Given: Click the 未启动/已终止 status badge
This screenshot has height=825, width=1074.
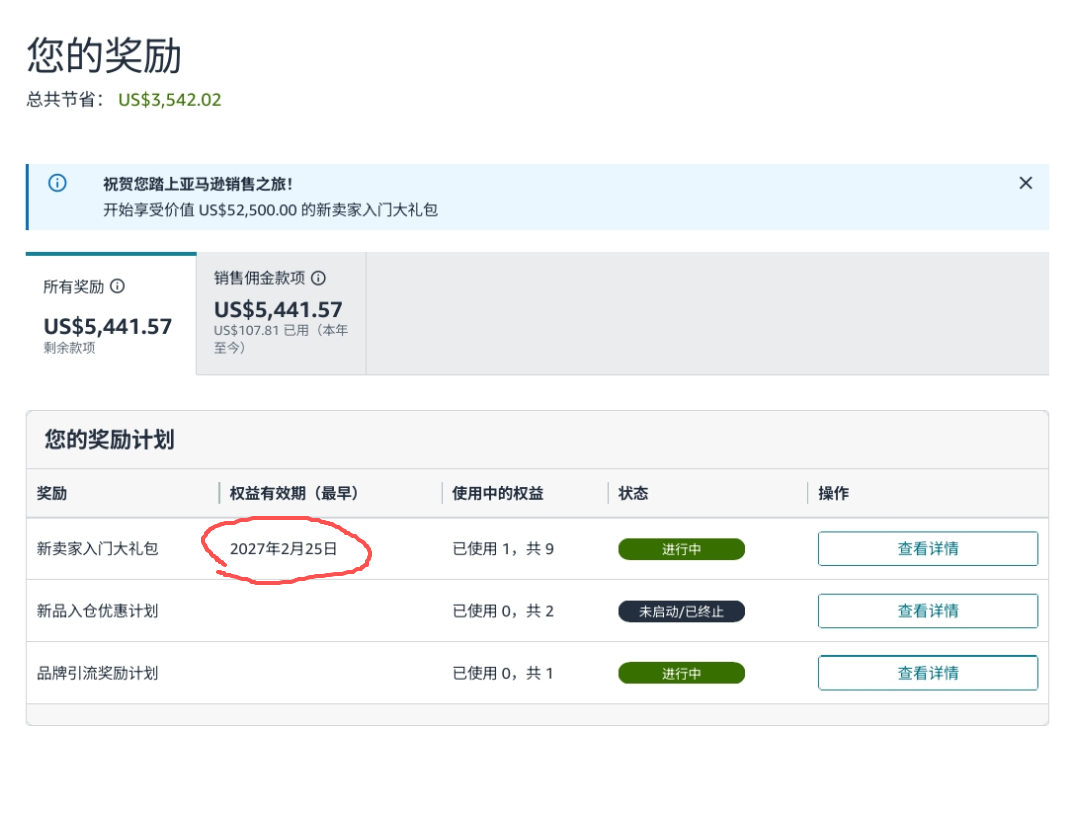Looking at the screenshot, I should [681, 611].
